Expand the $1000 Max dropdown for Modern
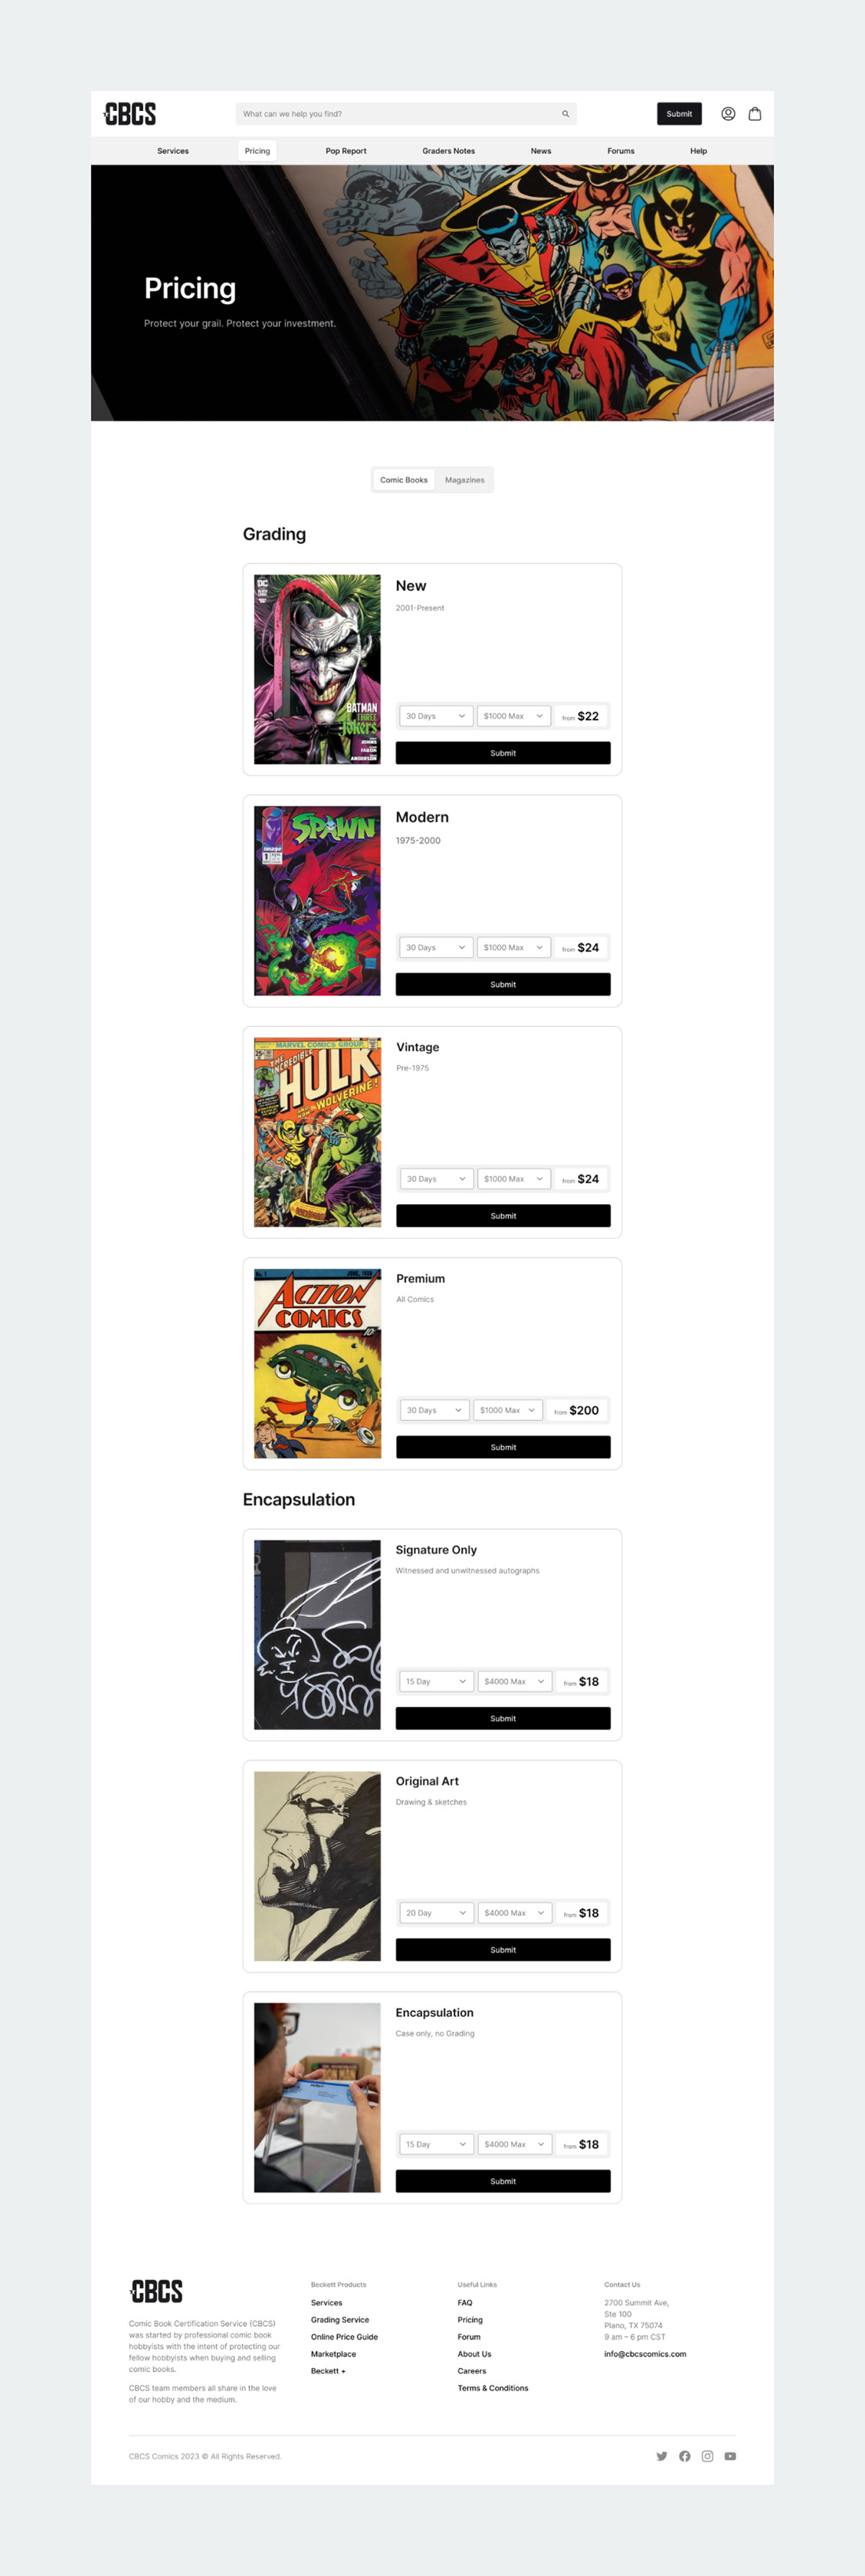Screen dimensions: 865x2576 click(x=513, y=947)
